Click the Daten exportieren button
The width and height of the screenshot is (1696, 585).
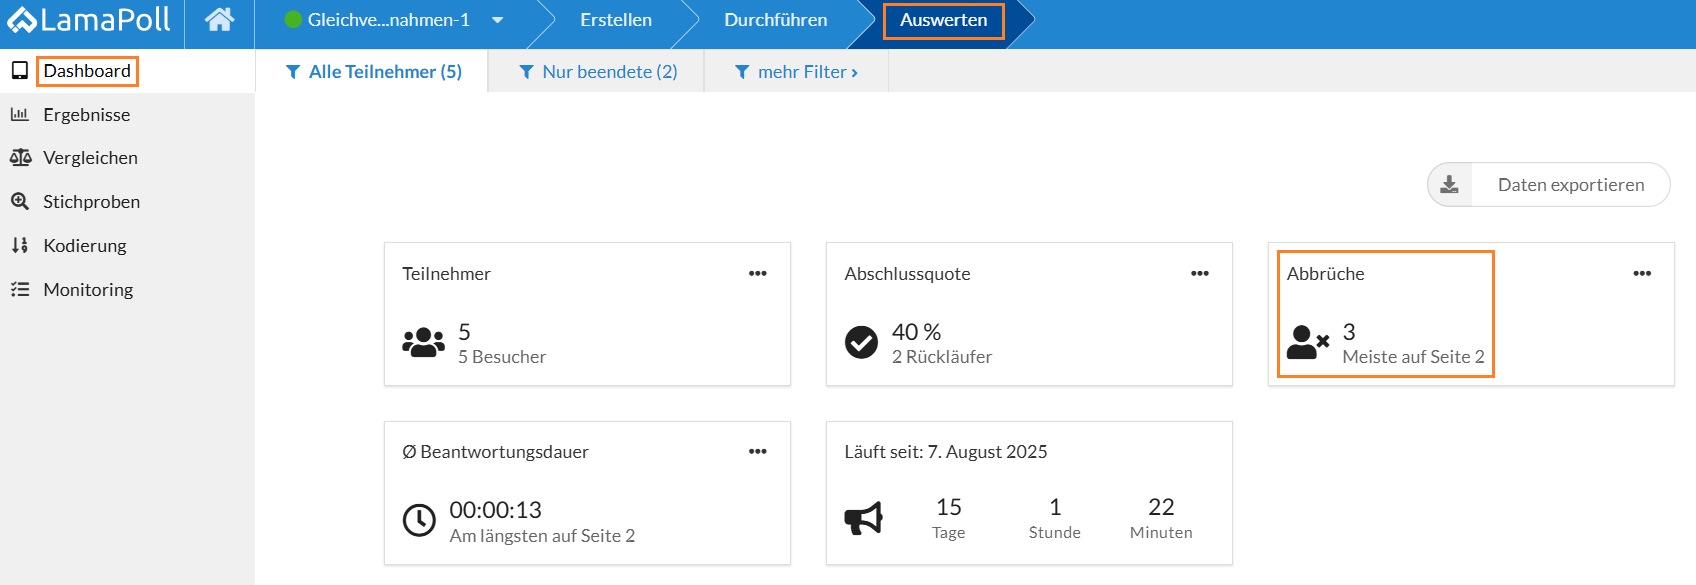tap(1548, 185)
